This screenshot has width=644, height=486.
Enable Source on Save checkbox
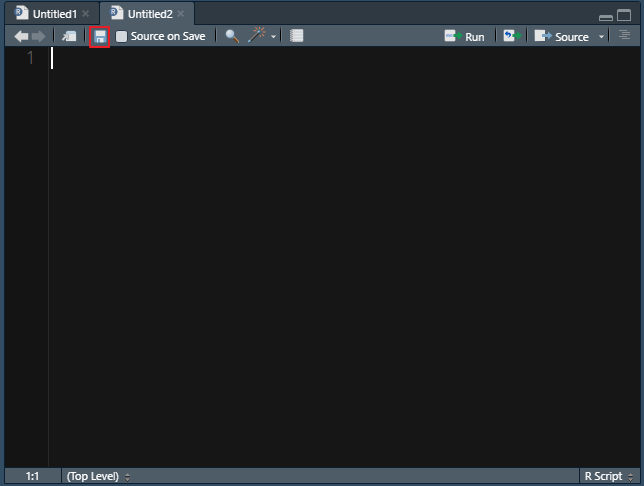[121, 37]
